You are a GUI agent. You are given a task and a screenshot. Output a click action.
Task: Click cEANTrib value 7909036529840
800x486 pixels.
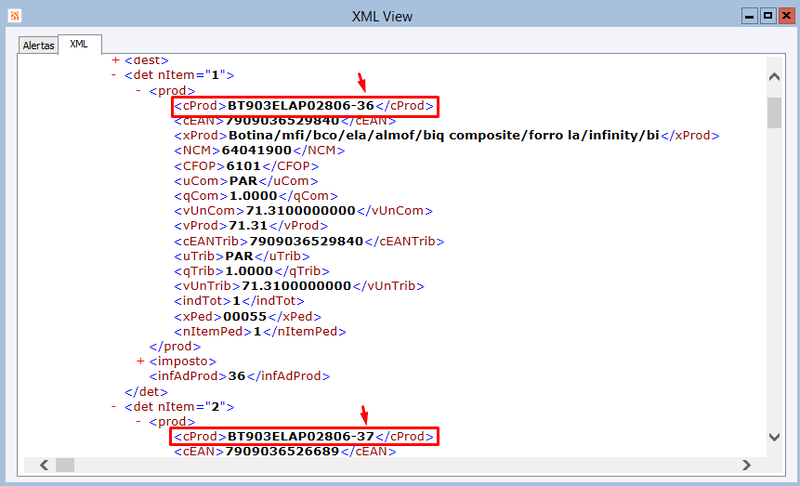click(306, 241)
